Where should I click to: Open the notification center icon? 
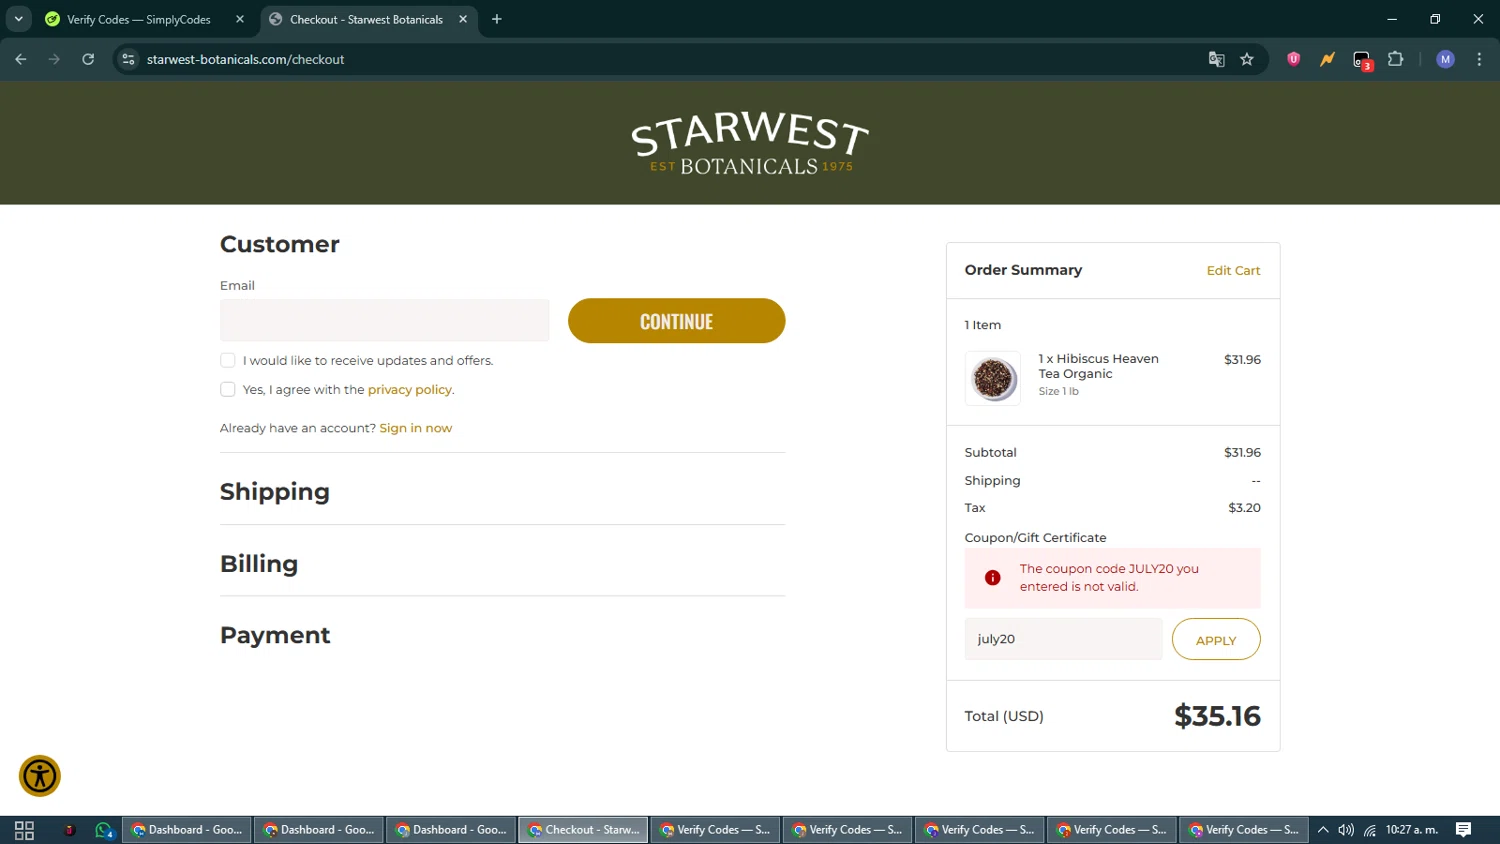1464,830
